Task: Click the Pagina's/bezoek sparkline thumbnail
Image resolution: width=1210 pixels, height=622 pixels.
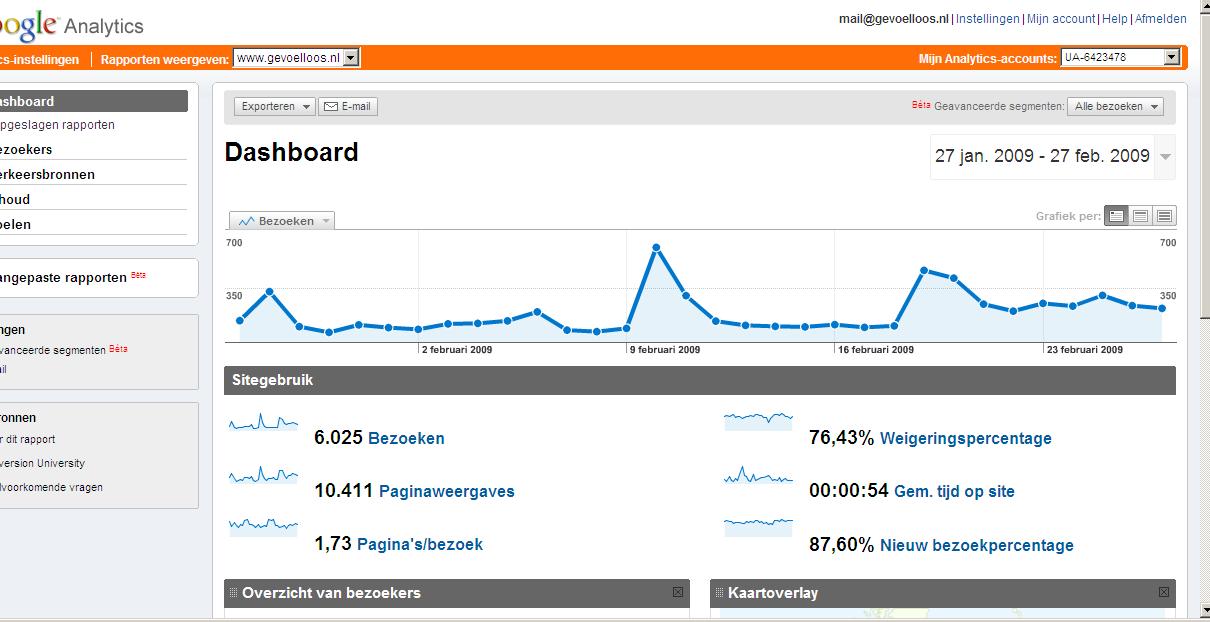Action: 264,525
